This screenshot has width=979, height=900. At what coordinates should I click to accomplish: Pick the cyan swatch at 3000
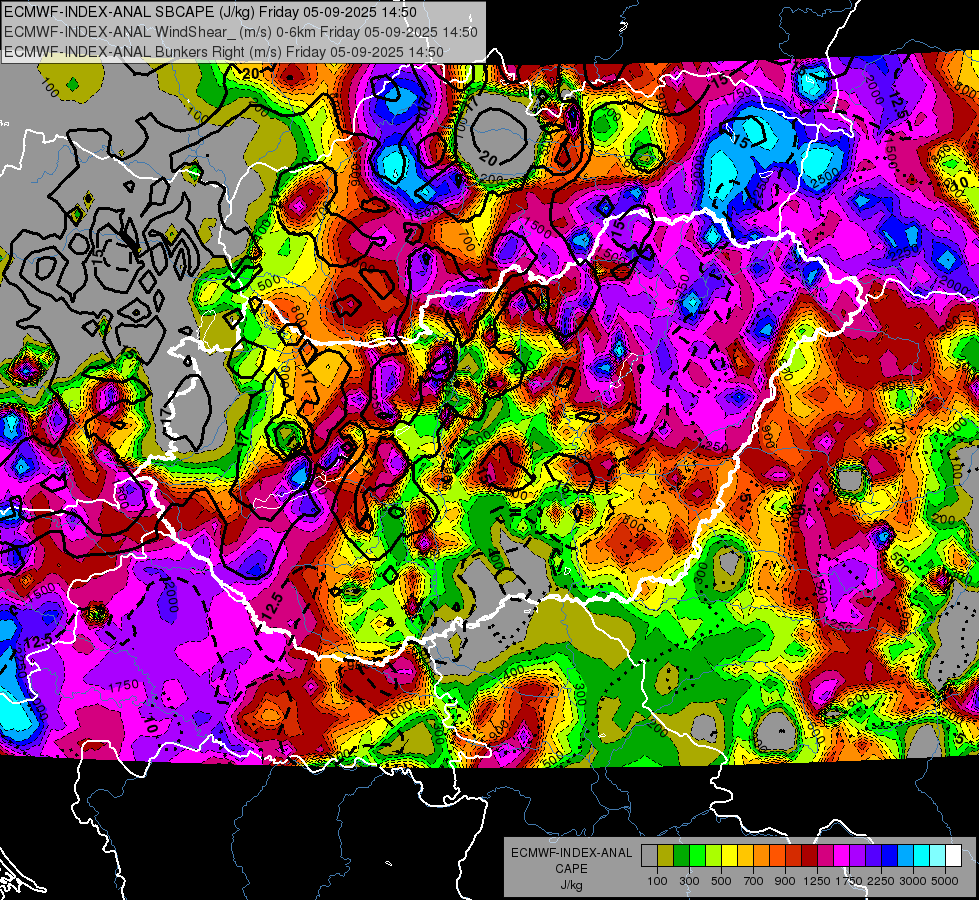point(922,855)
